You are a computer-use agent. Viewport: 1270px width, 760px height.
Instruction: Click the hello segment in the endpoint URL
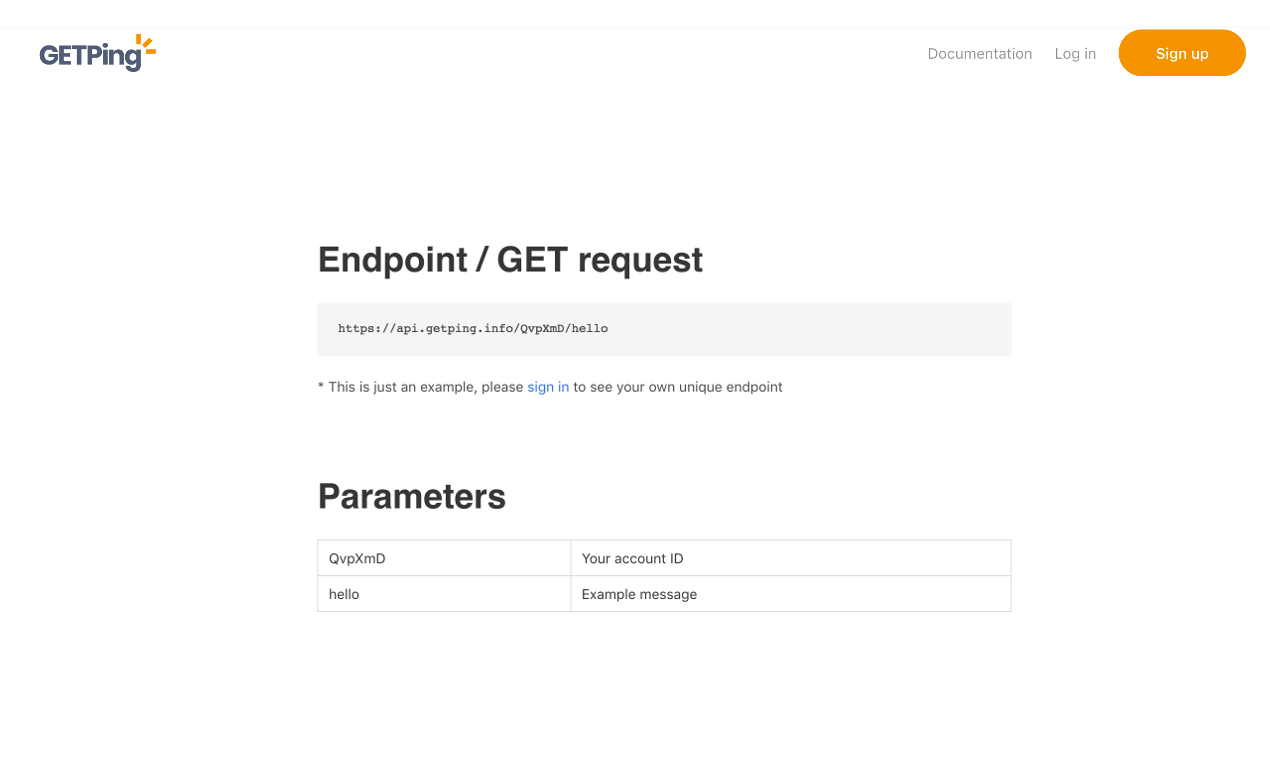[593, 328]
